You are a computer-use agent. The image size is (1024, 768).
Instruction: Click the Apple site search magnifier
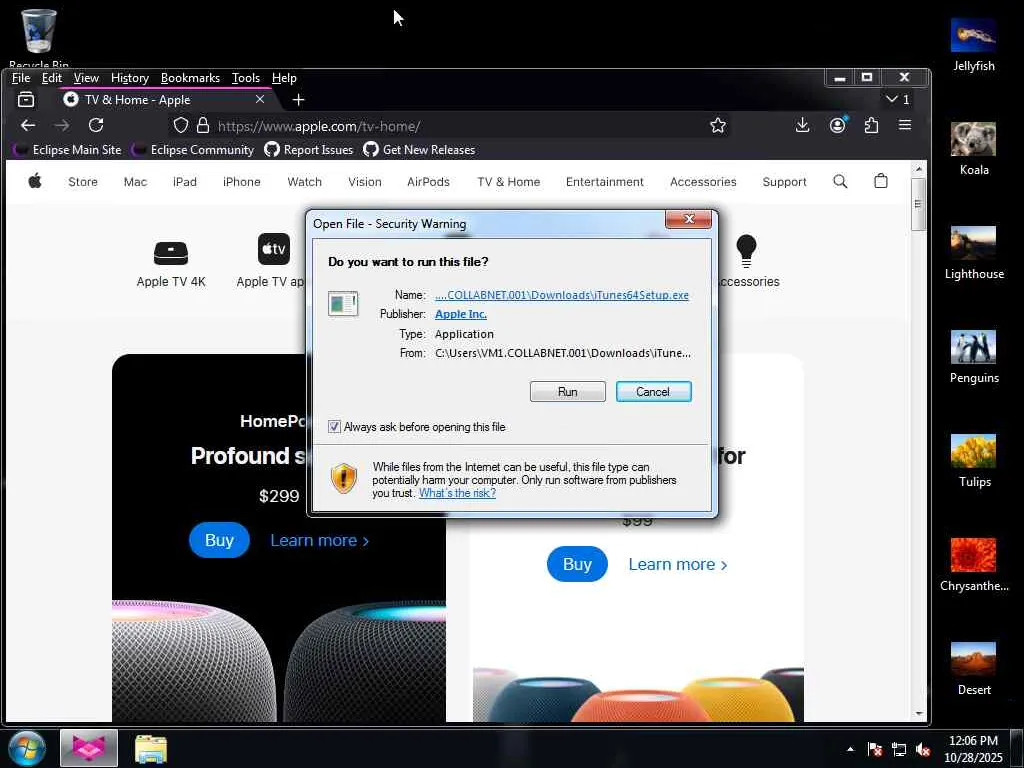(840, 182)
